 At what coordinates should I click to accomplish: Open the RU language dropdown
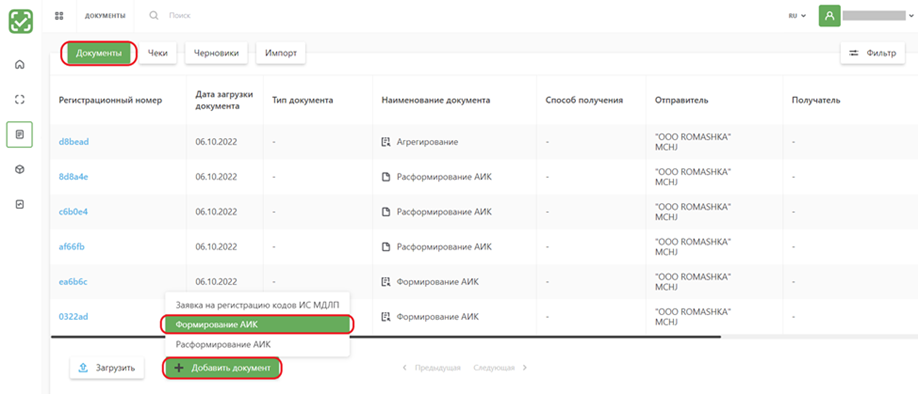pyautogui.click(x=797, y=16)
